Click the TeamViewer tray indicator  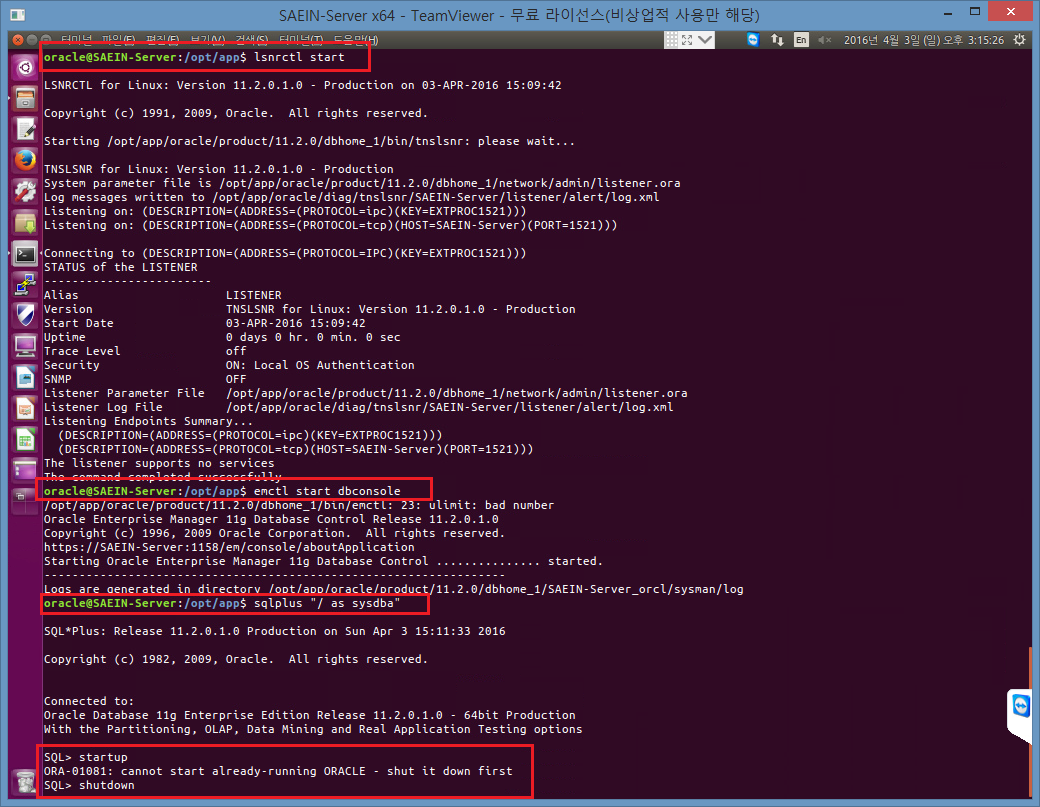click(753, 40)
